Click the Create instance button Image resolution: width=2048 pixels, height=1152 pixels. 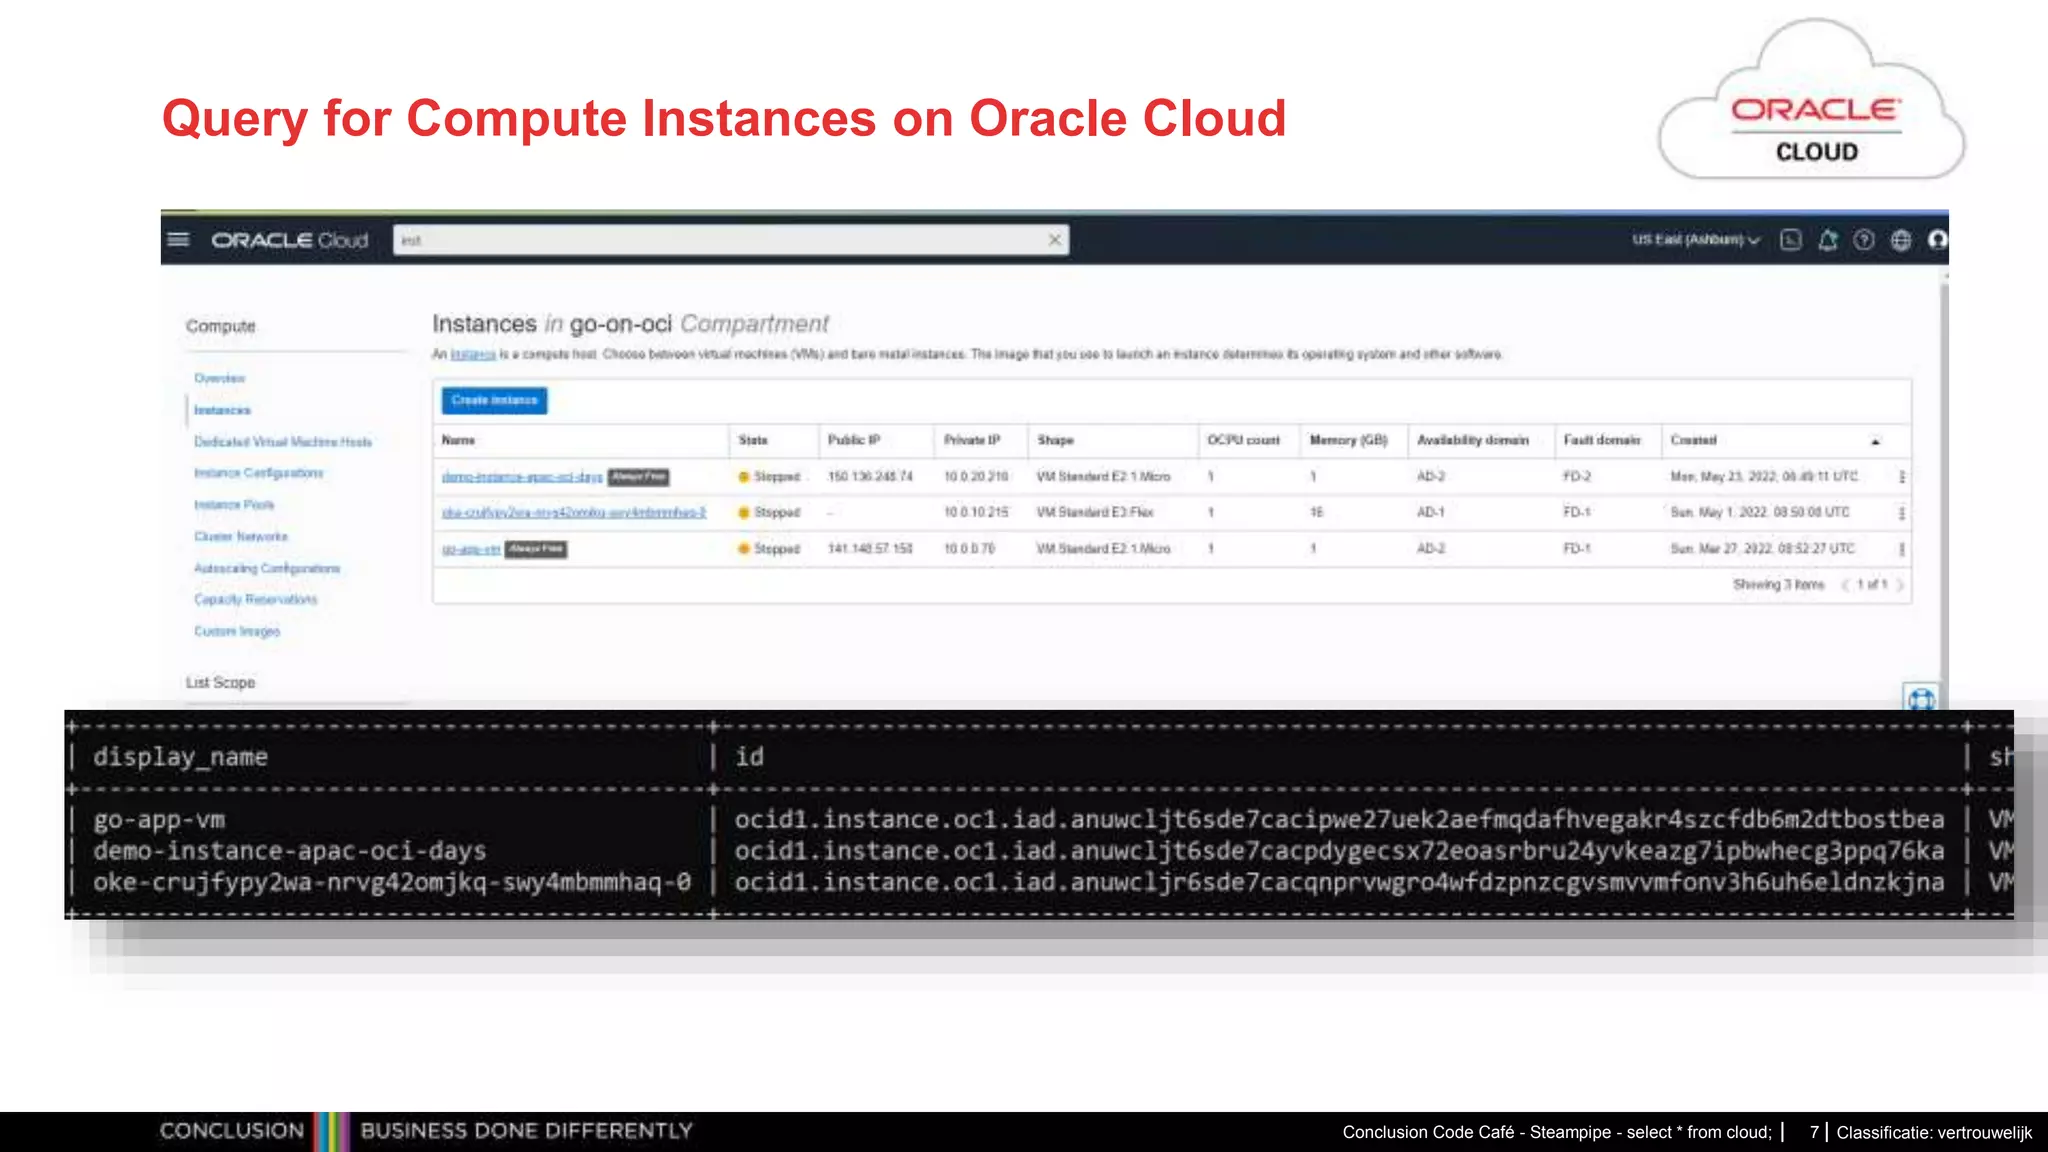pos(494,401)
